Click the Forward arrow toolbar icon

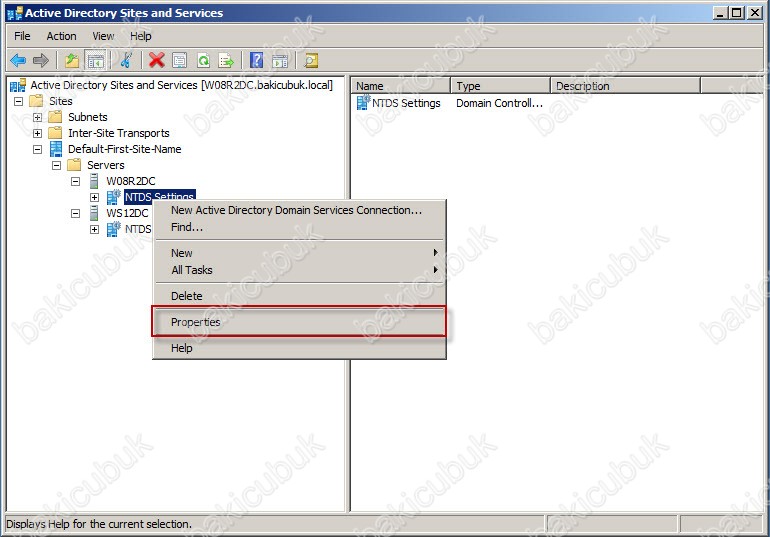click(41, 60)
